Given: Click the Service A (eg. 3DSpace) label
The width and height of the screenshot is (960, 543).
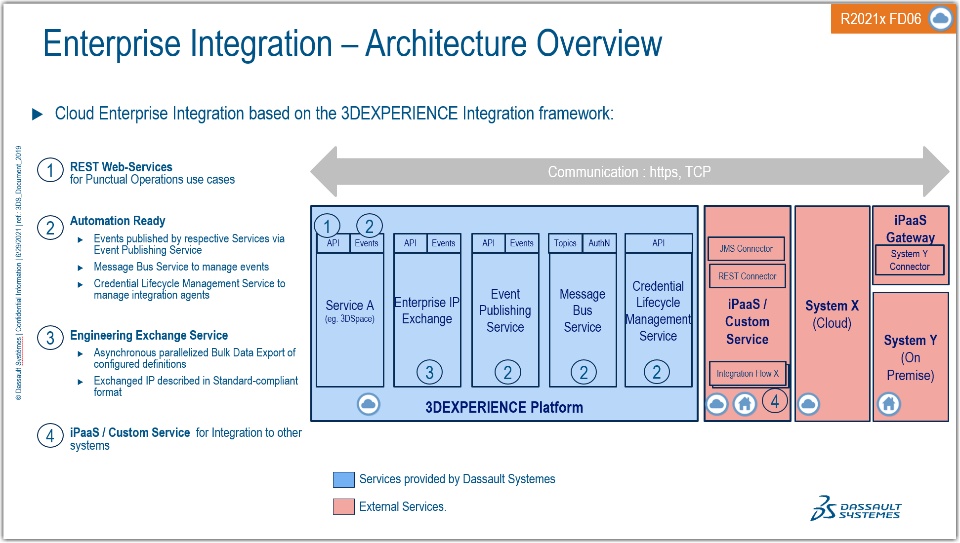Looking at the screenshot, I should pos(350,310).
